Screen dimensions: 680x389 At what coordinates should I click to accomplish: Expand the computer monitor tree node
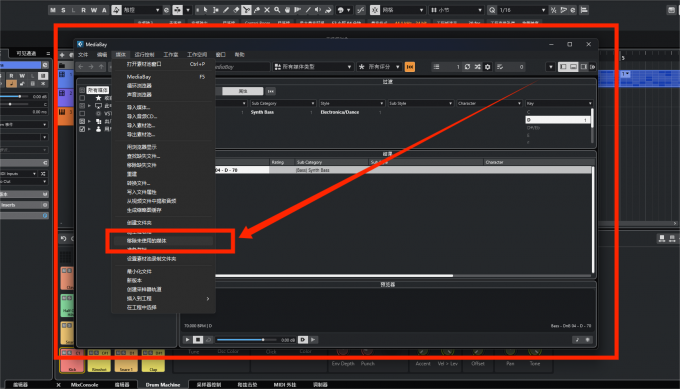[90, 106]
